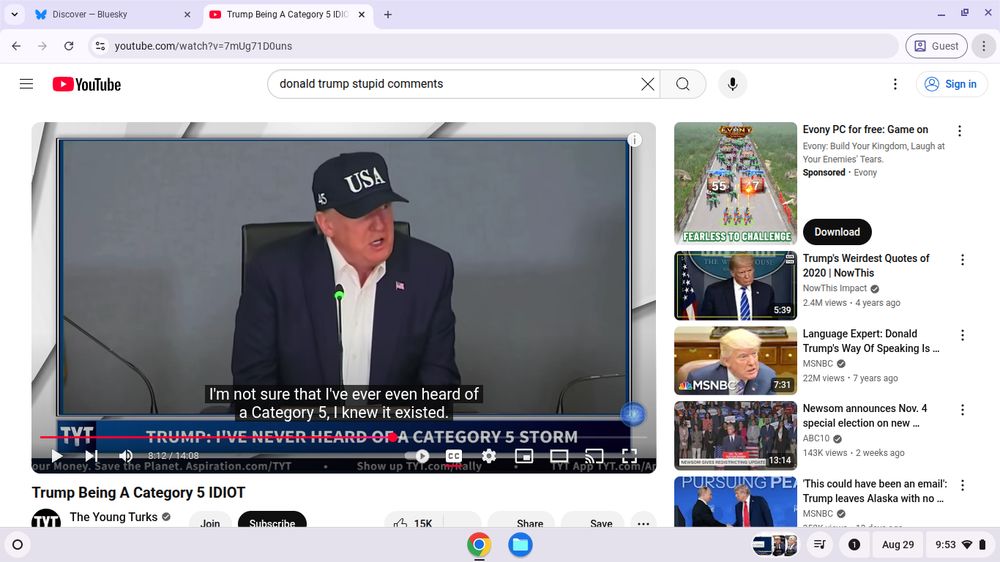Skip to next video
1000x562 pixels.
tap(91, 455)
